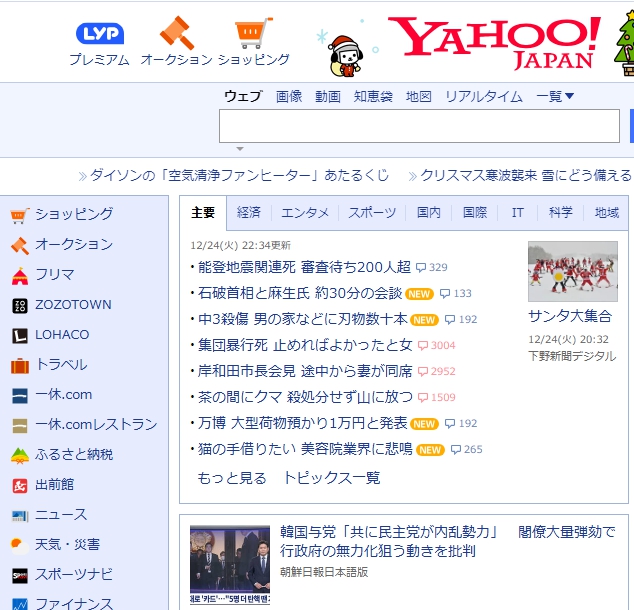Switch to the 経済 news tab
Image resolution: width=634 pixels, height=610 pixels.
pyautogui.click(x=249, y=213)
